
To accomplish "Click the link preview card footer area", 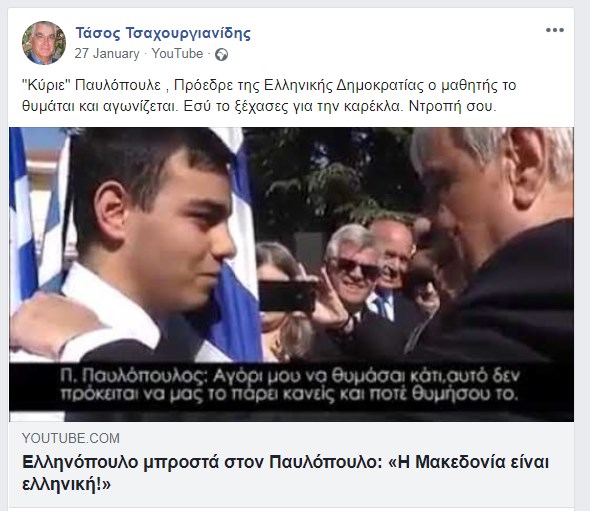I will 292,465.
